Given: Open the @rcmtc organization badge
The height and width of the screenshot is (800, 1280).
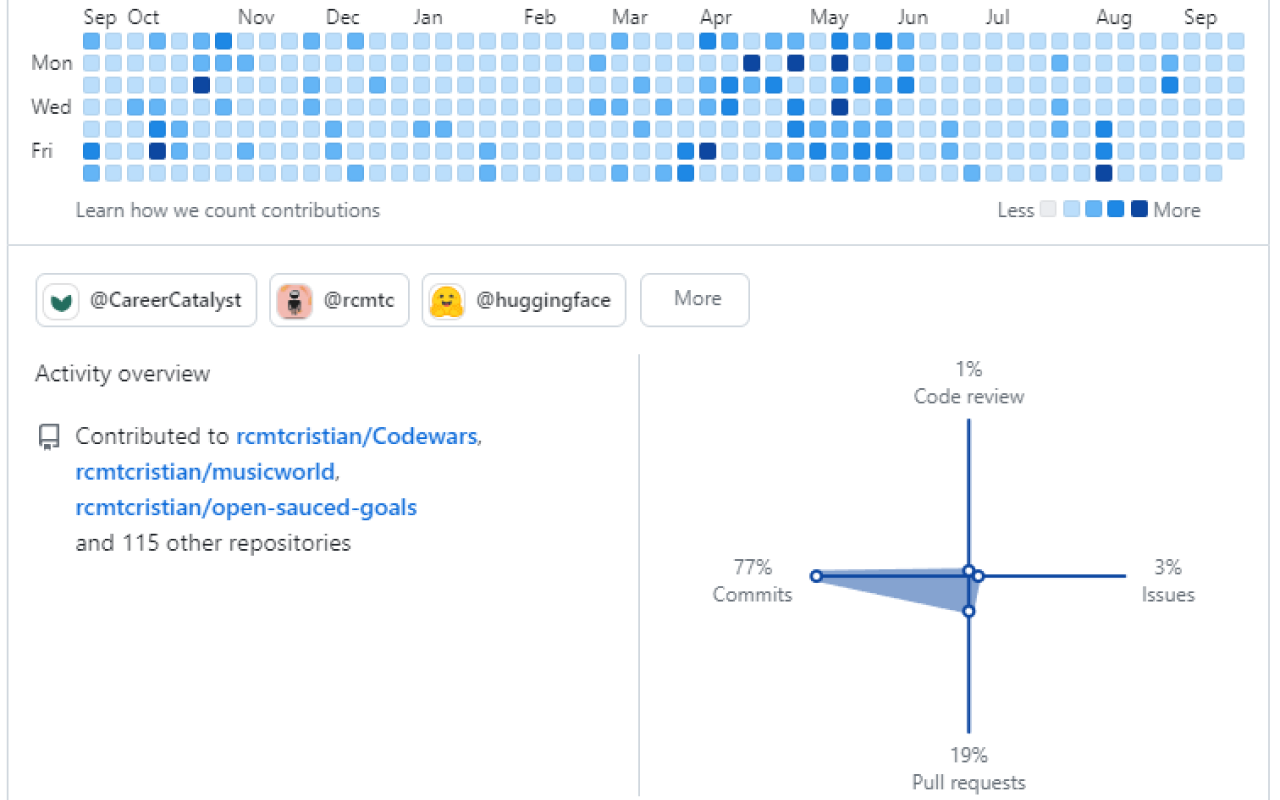Looking at the screenshot, I should [337, 300].
